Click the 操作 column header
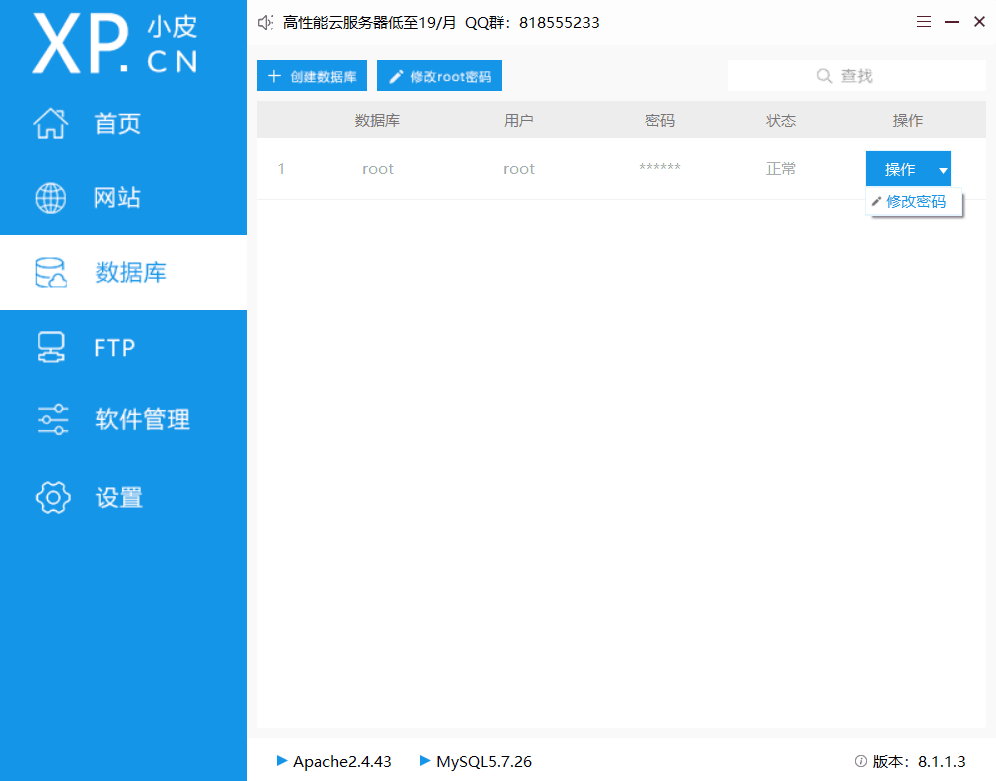996x781 pixels. pyautogui.click(x=908, y=120)
